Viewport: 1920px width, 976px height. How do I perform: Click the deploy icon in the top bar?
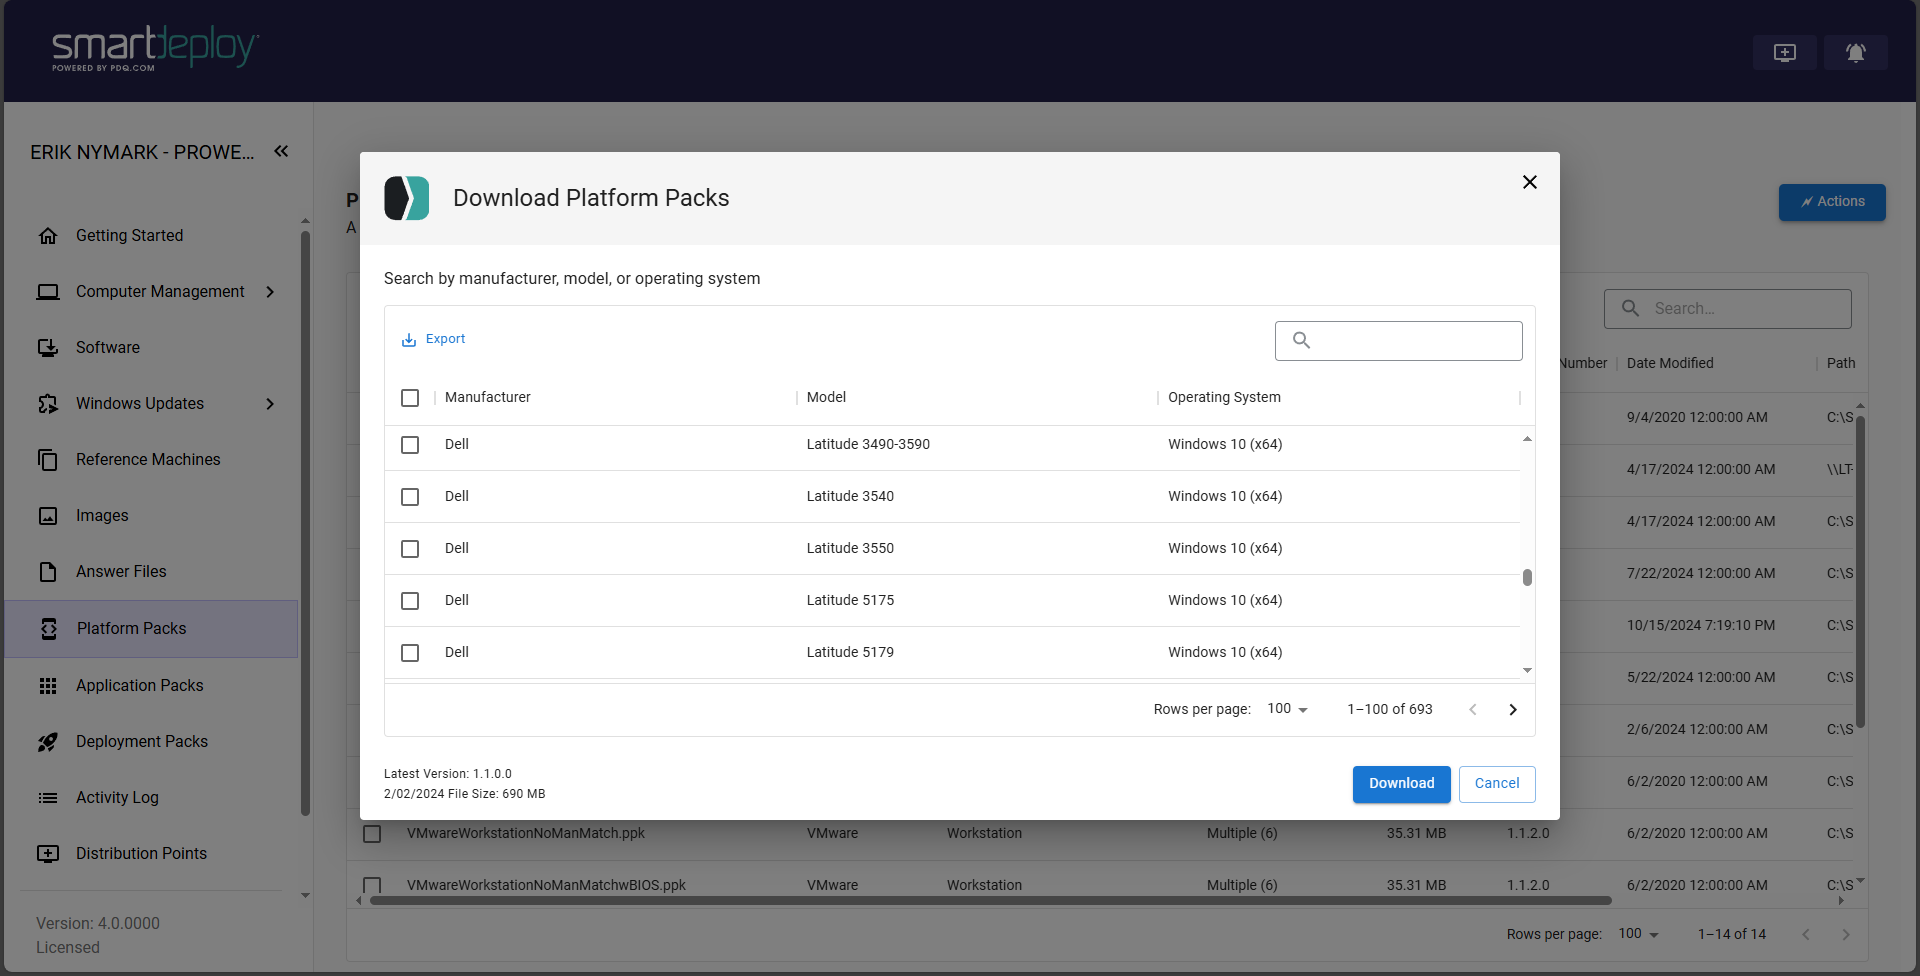click(x=1784, y=52)
